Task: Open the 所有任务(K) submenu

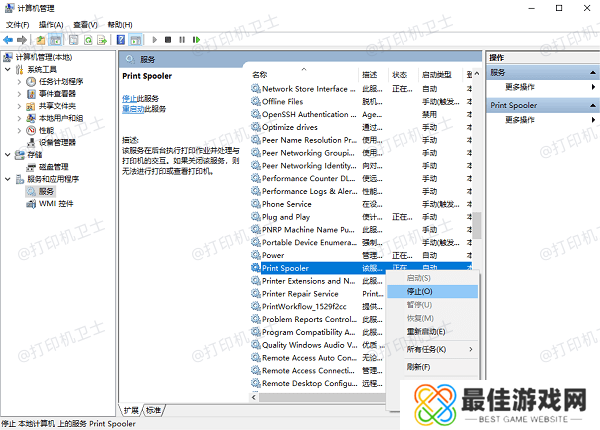Action: tap(427, 349)
